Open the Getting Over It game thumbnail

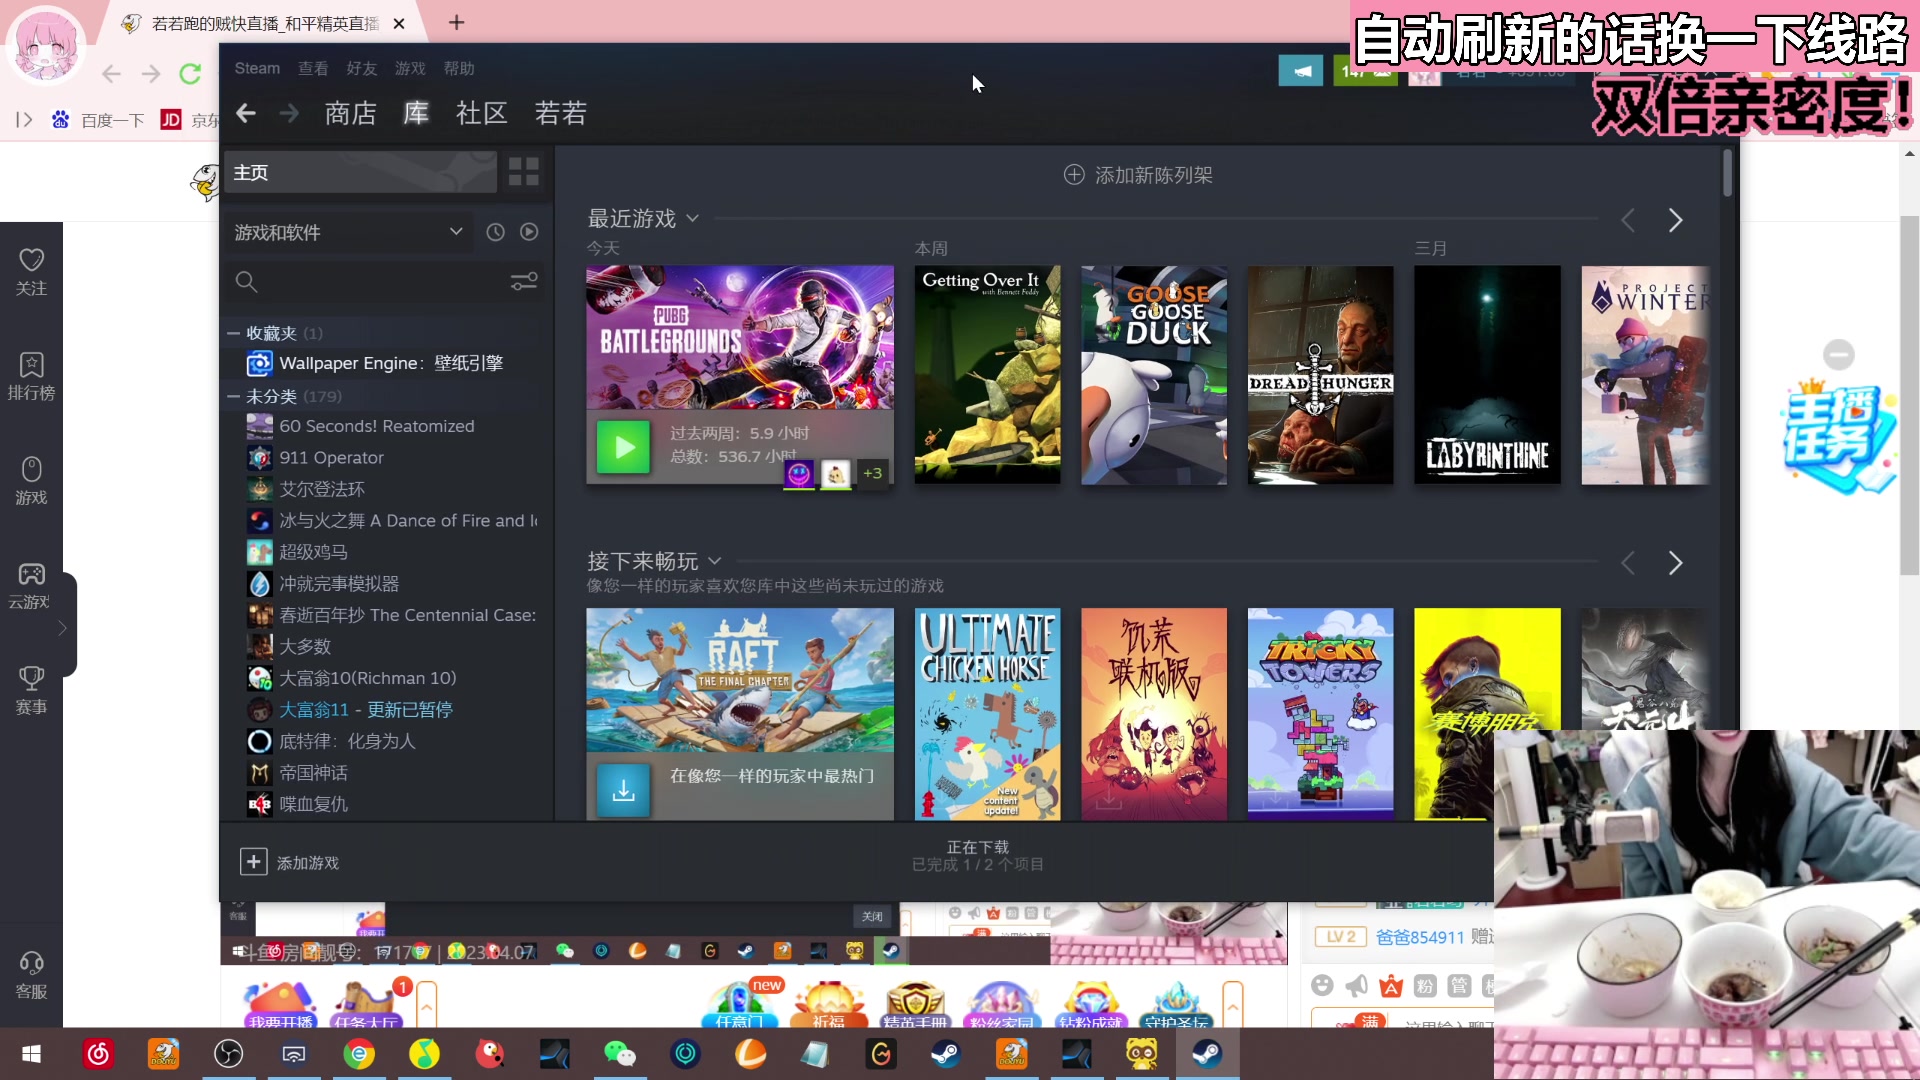pos(987,375)
